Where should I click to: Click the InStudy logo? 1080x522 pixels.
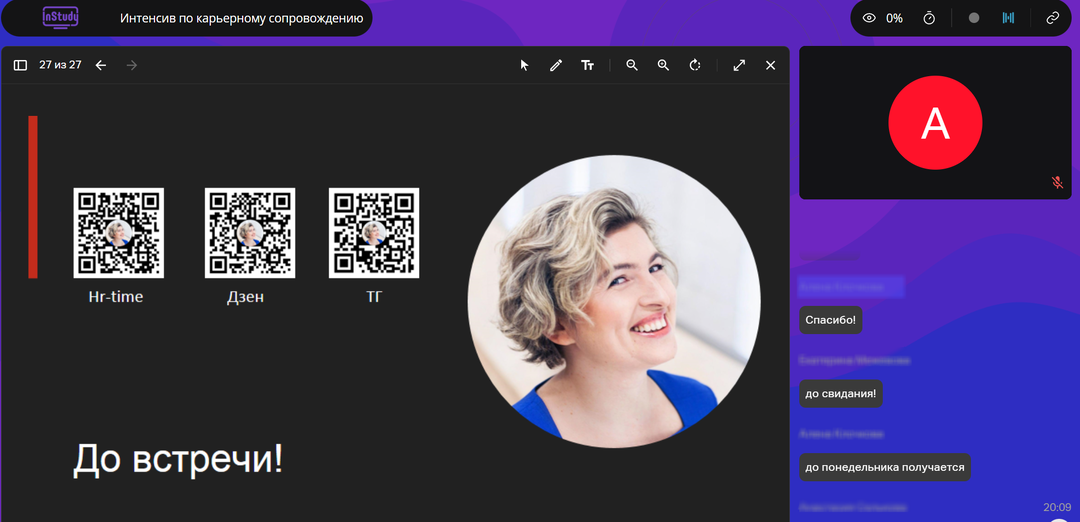tap(61, 17)
